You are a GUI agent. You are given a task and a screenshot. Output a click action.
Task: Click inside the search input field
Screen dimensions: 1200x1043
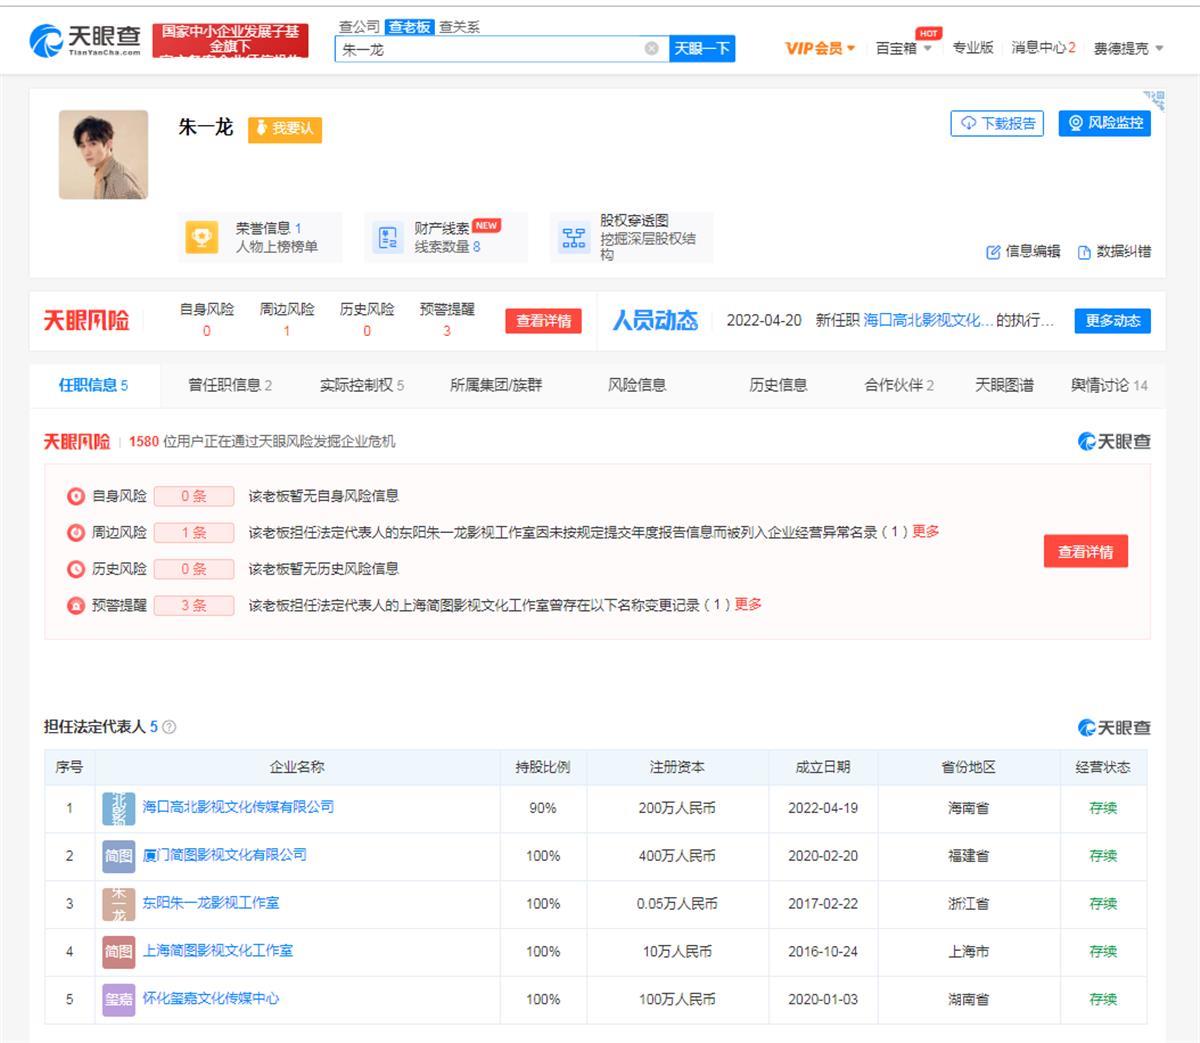490,48
